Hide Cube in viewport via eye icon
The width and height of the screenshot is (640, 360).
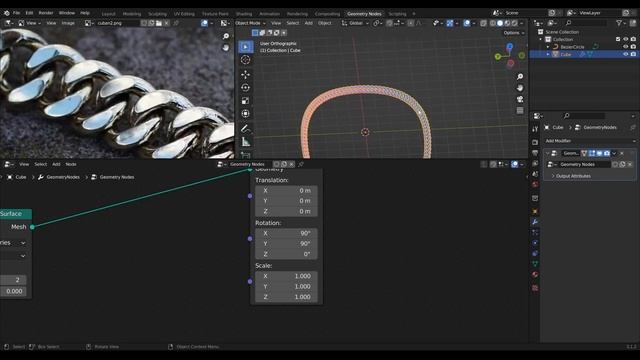pos(625,54)
